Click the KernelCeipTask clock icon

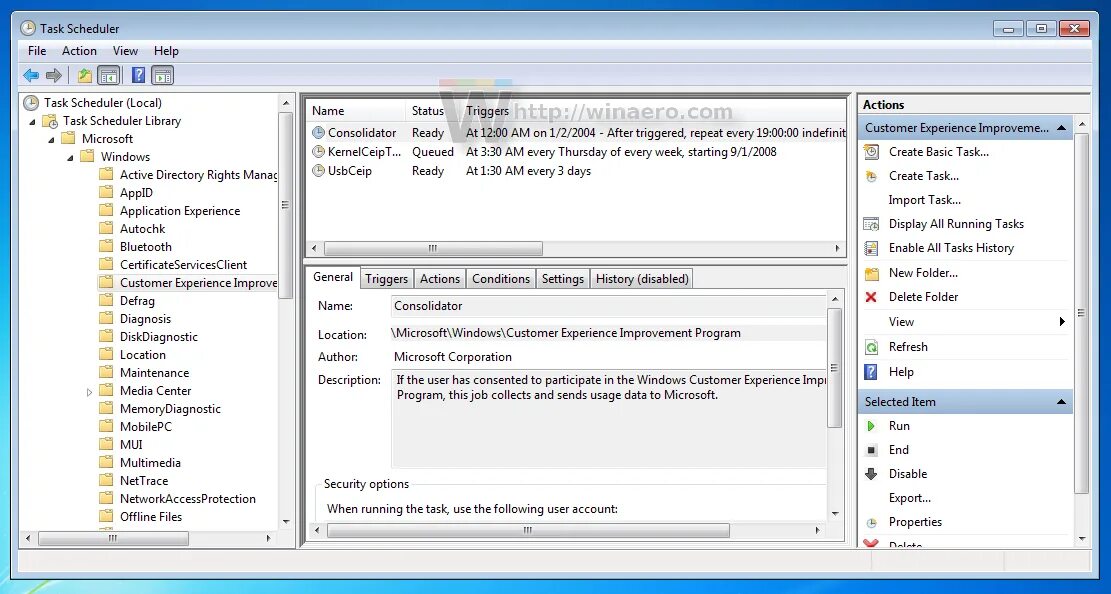(x=319, y=152)
